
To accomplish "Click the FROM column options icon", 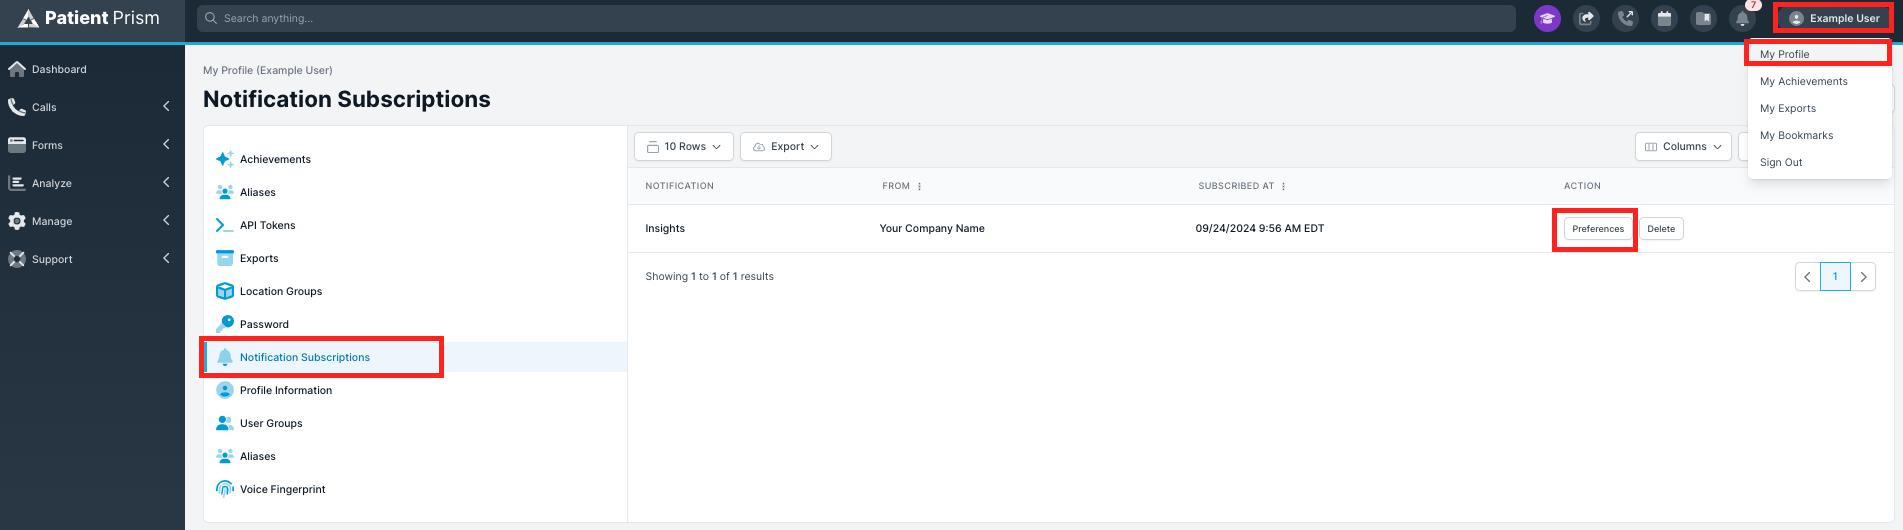I will (919, 186).
